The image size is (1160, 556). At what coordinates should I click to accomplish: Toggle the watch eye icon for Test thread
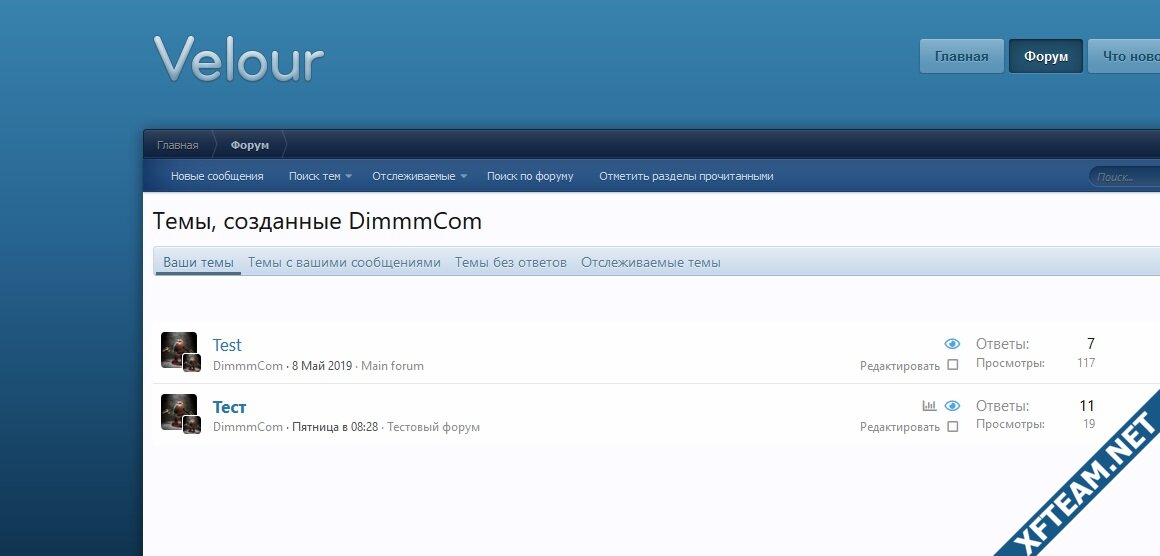(952, 344)
